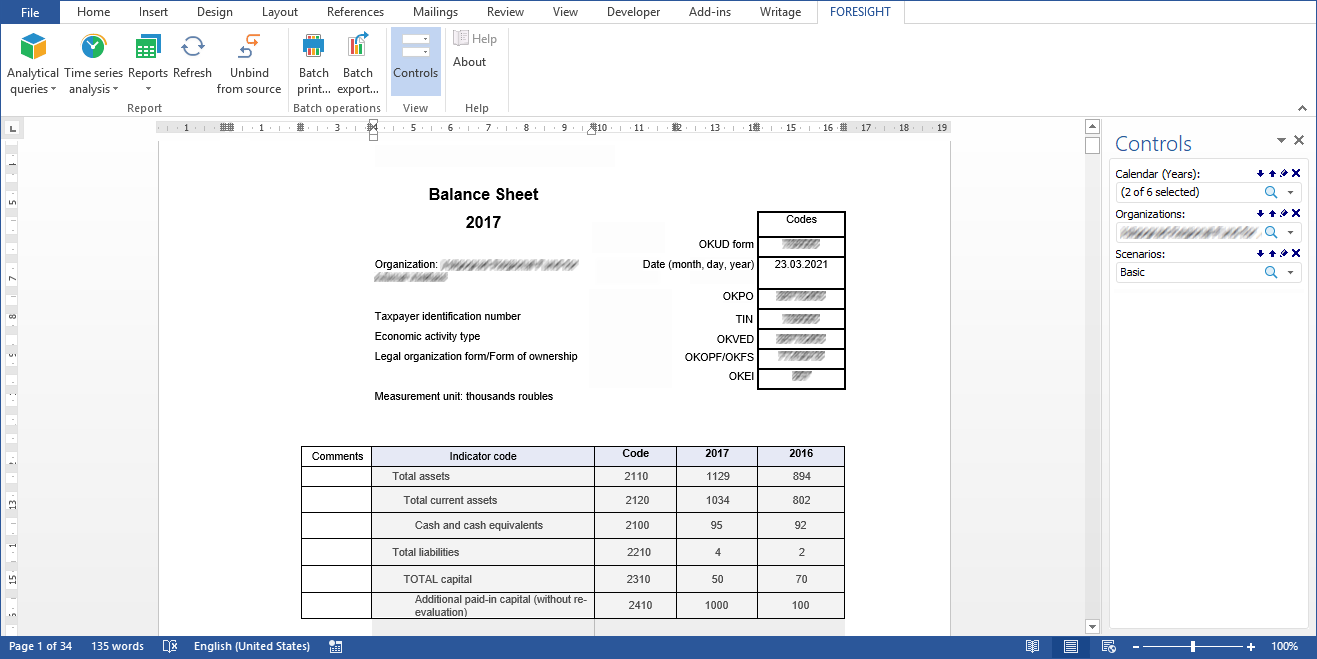
Task: Switch to Read Mode view
Action: tap(1033, 647)
